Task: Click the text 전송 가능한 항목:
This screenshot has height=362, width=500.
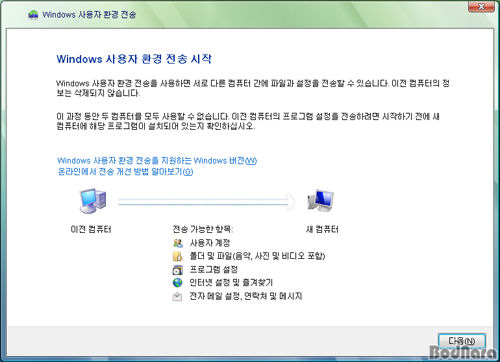Action: [x=203, y=229]
